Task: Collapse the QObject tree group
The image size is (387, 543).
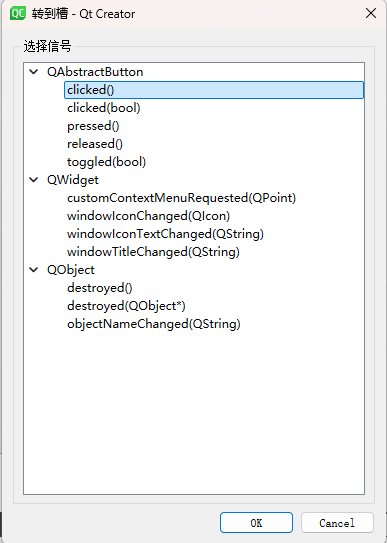Action: (34, 270)
